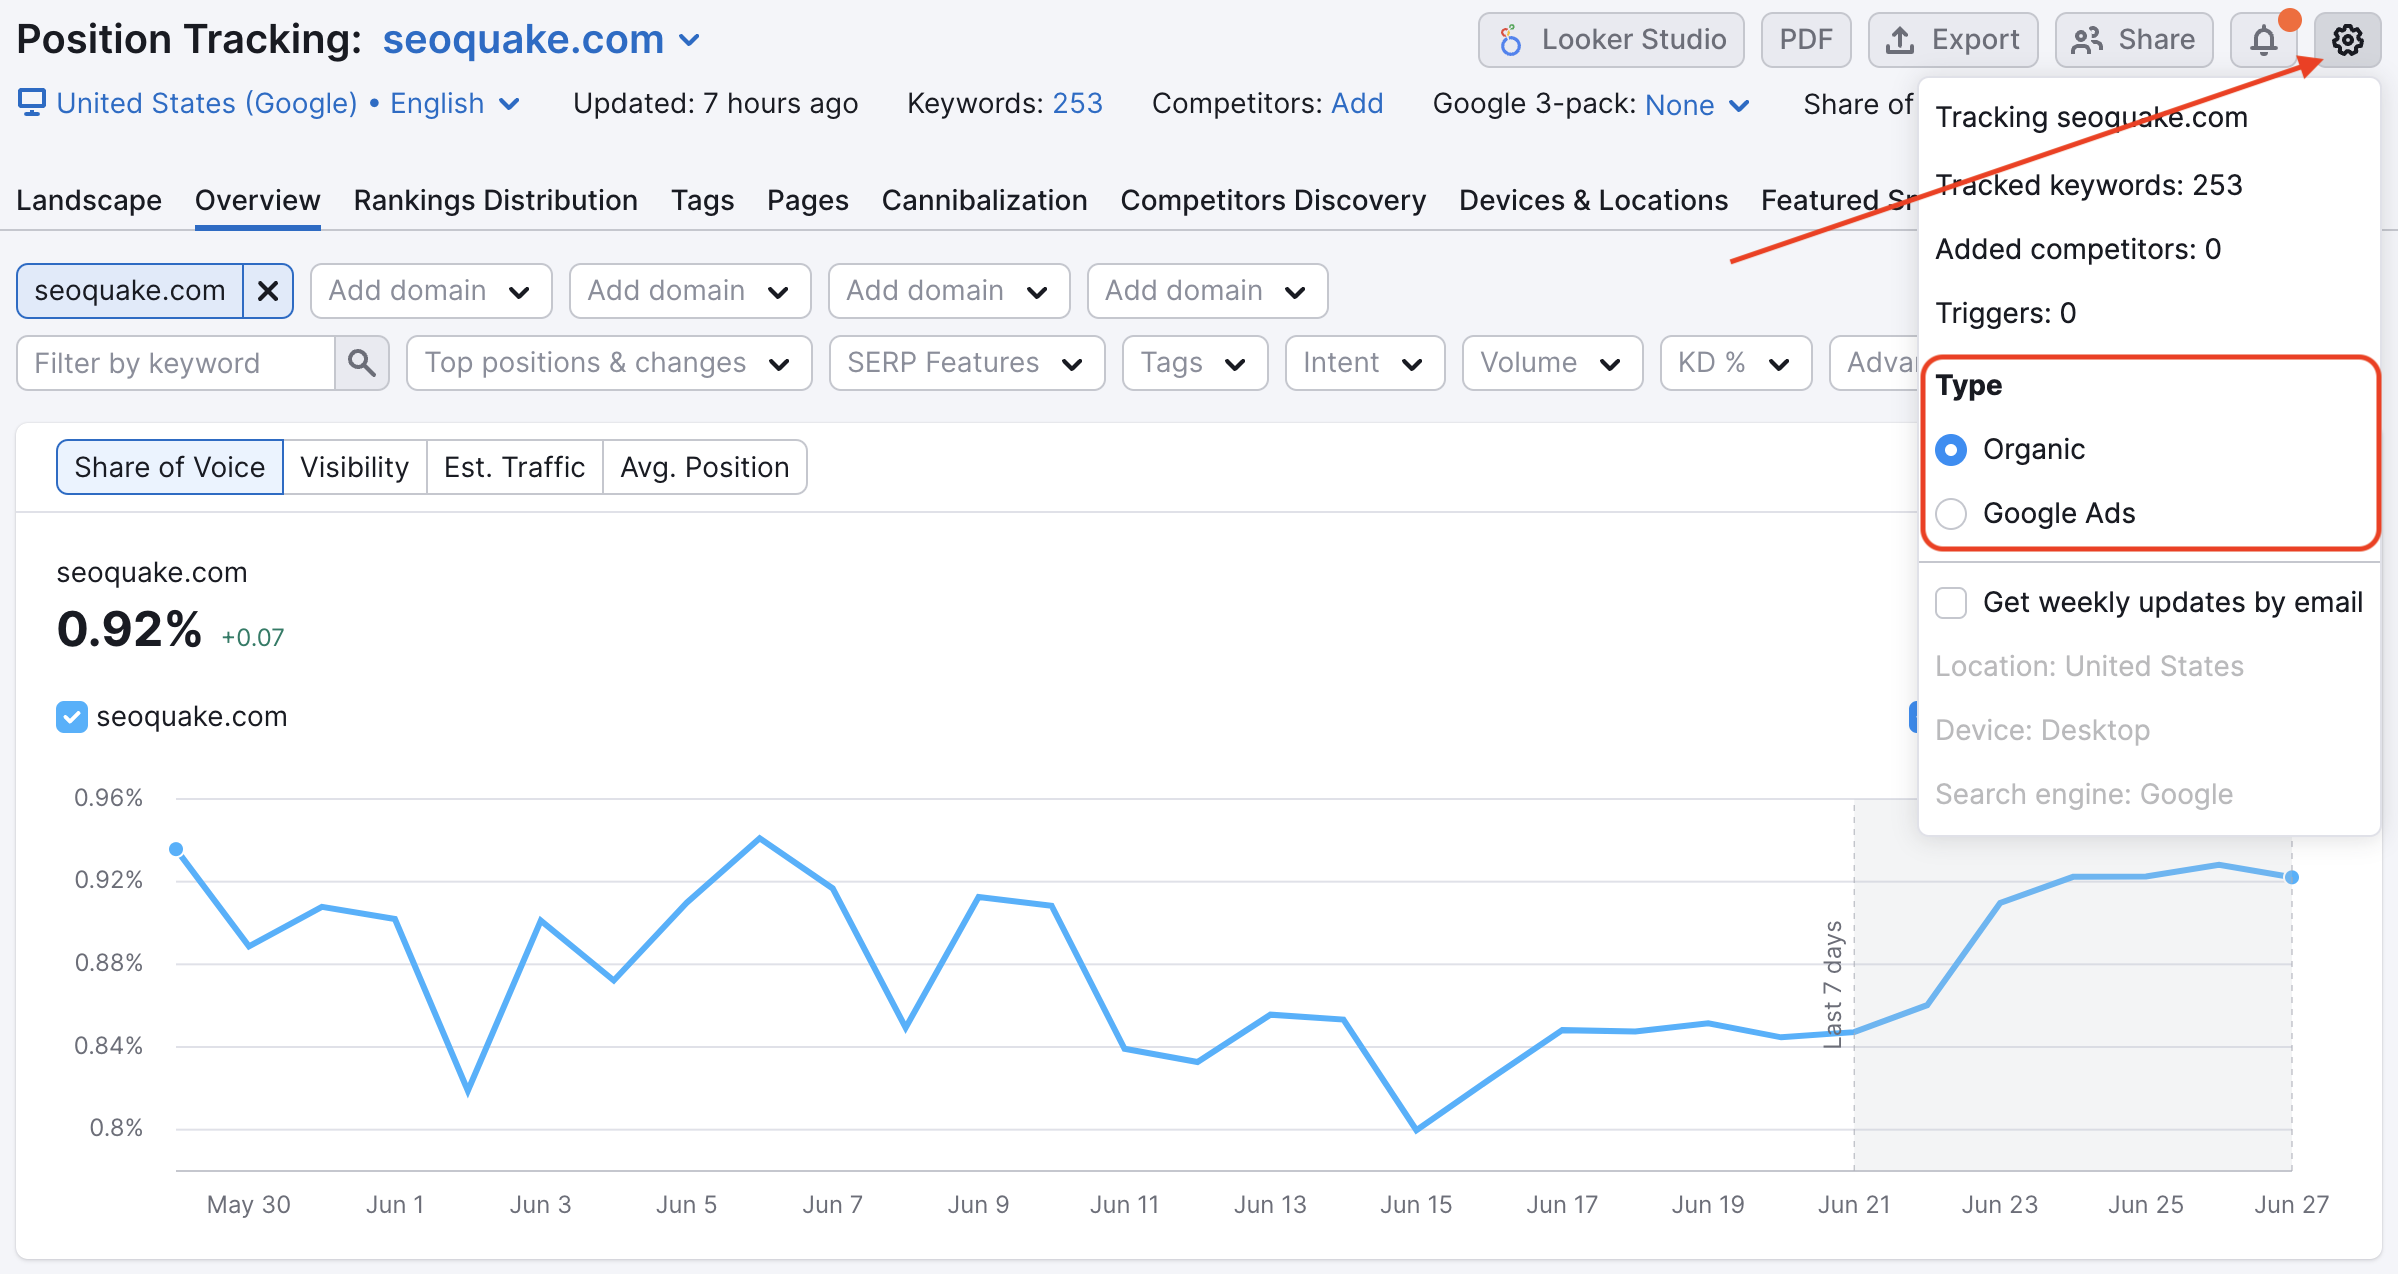The height and width of the screenshot is (1274, 2398).
Task: Click the seoquake.com domain chip
Action: pyautogui.click(x=130, y=291)
